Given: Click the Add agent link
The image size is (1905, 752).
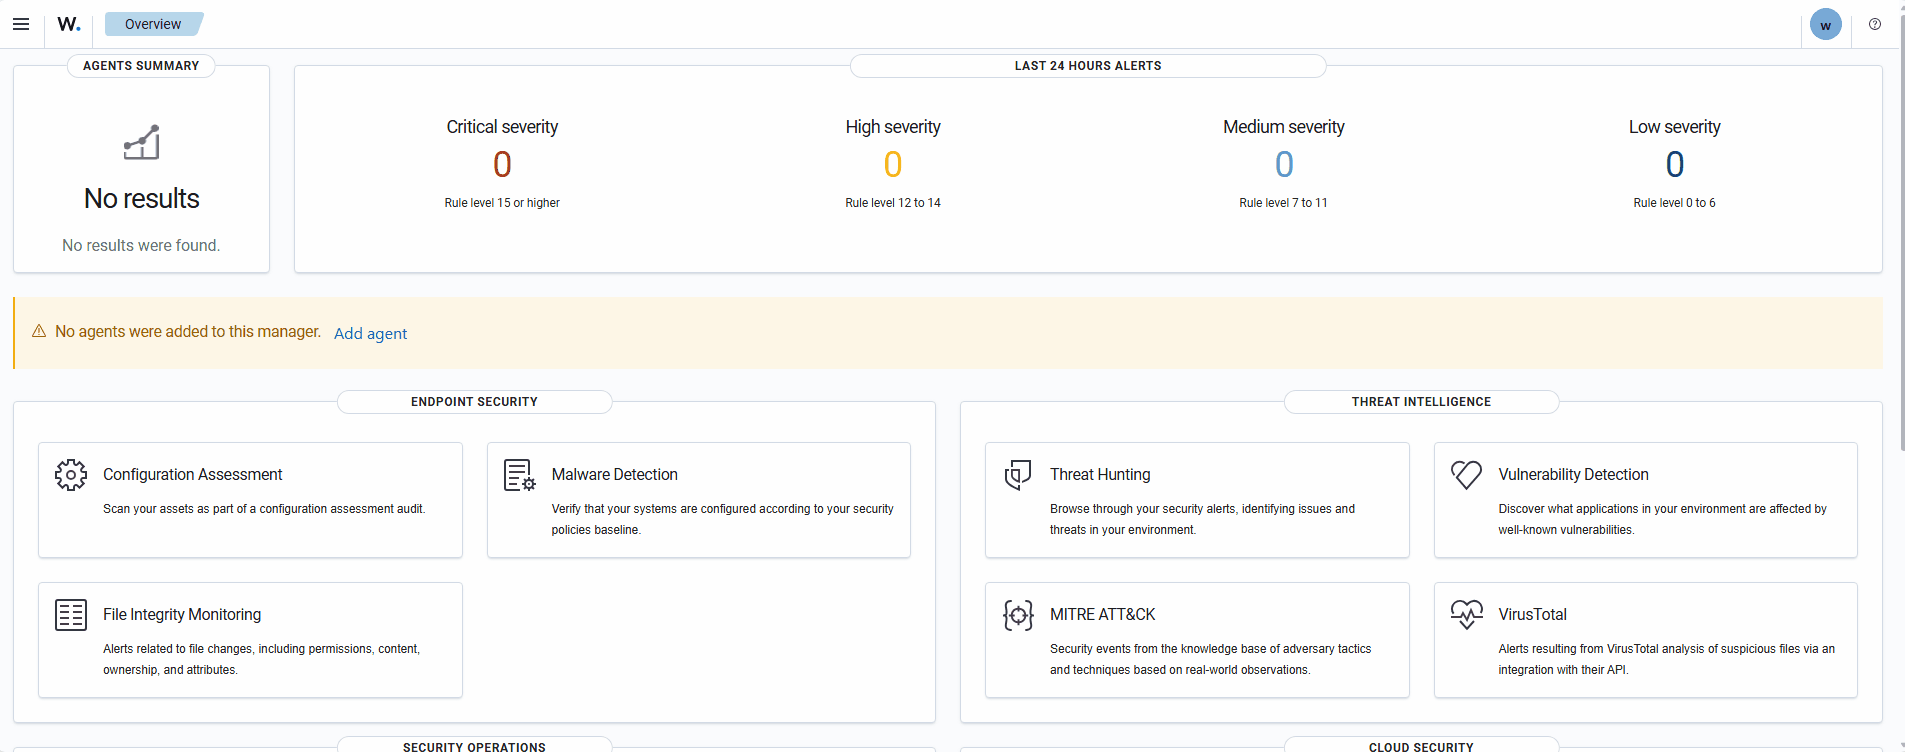Looking at the screenshot, I should coord(370,334).
